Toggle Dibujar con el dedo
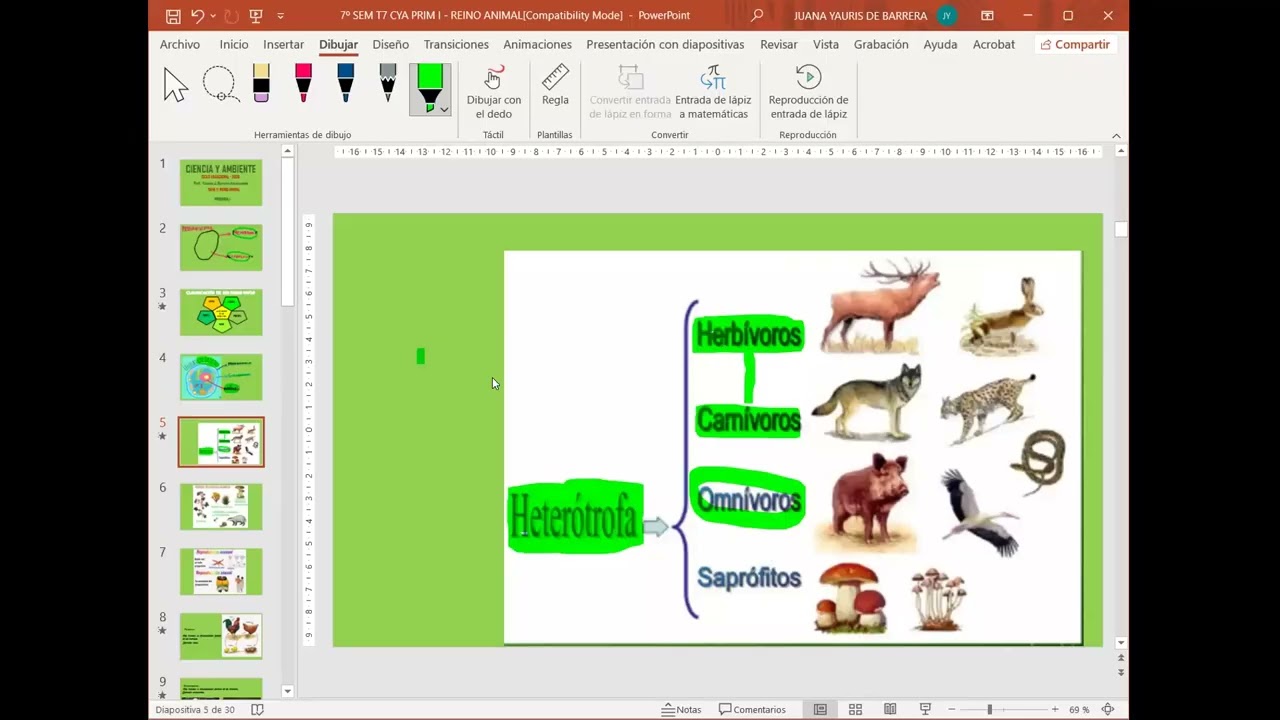This screenshot has height=720, width=1280. [494, 93]
